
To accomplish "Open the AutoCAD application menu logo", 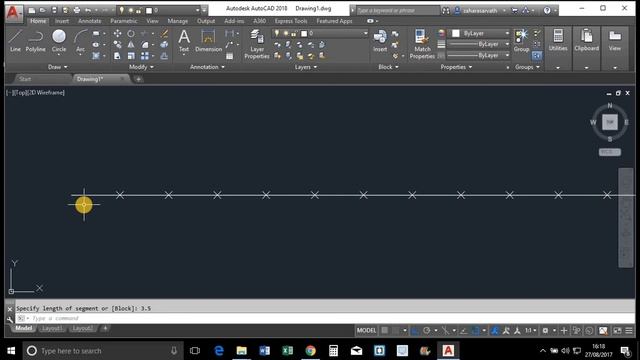I will tap(13, 12).
